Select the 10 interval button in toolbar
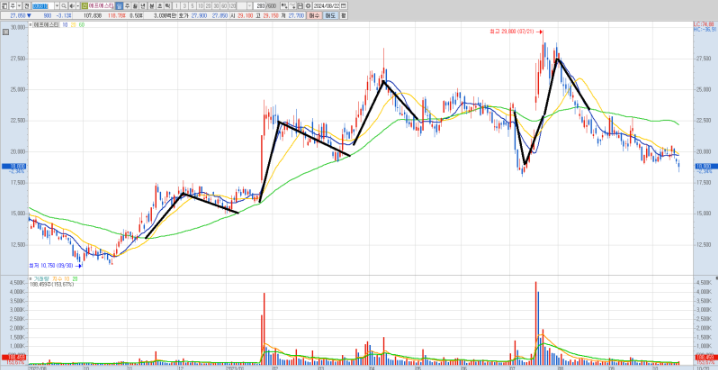 (x=201, y=6)
